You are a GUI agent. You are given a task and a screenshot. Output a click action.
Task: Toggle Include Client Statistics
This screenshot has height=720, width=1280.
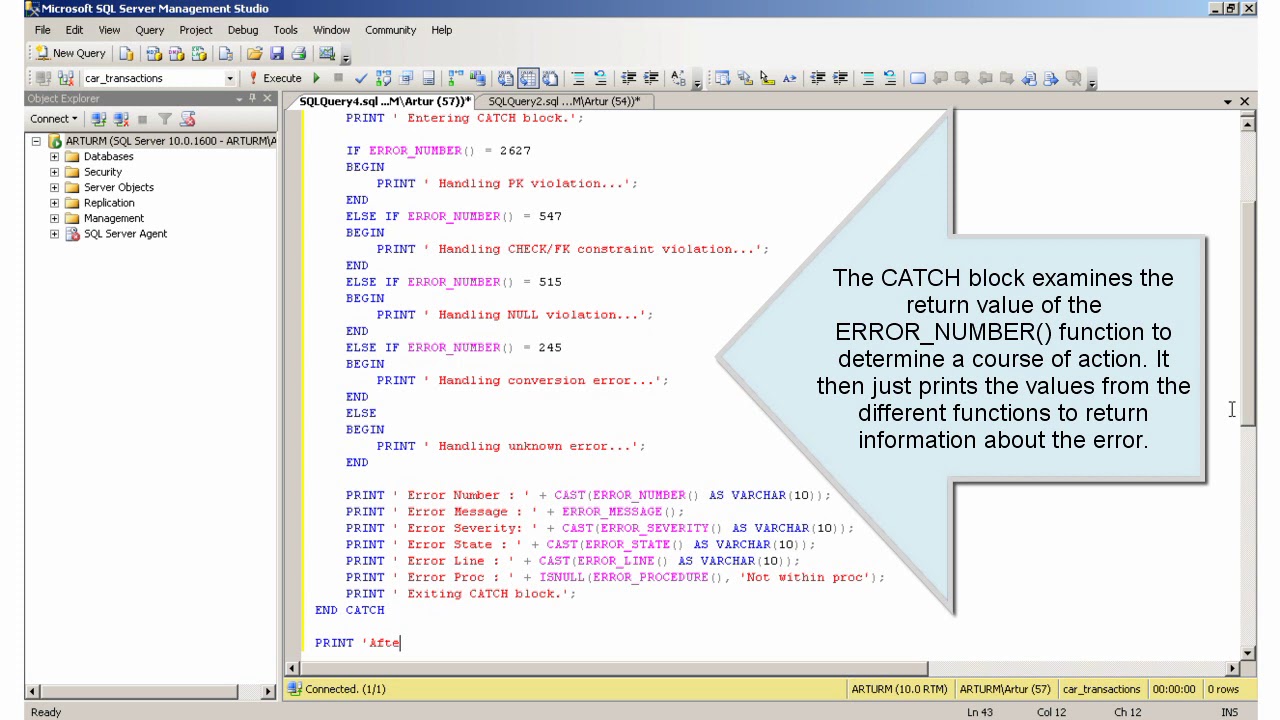[477, 78]
